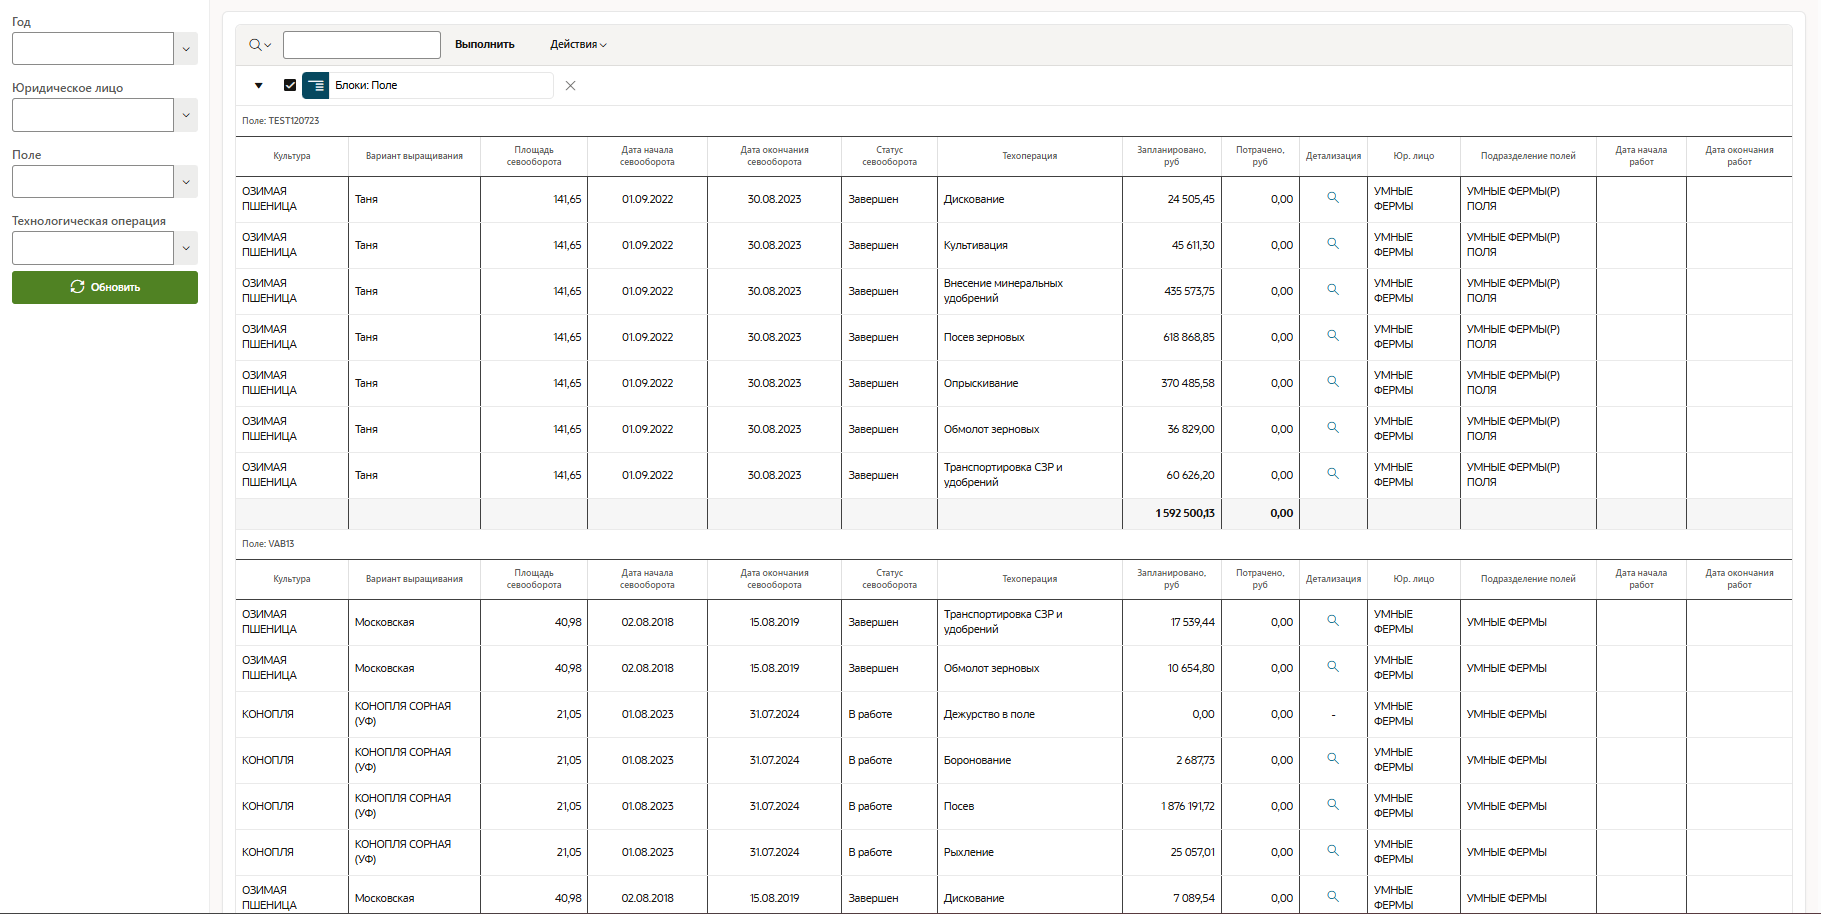Image resolution: width=1821 pixels, height=914 pixels.
Task: Open the Юридическое лицо dropdown
Action: coord(186,115)
